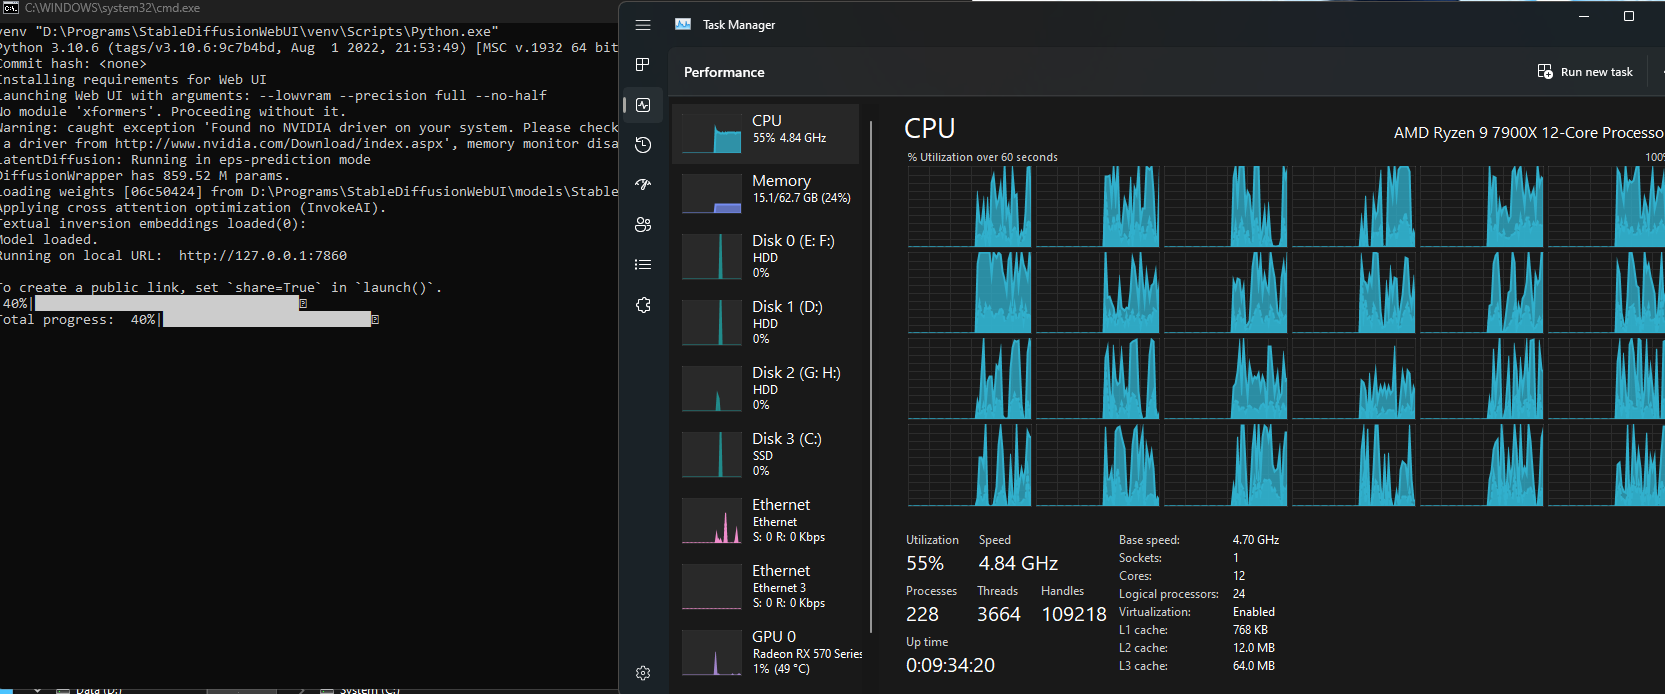Viewport: 1665px width, 694px height.
Task: Click the Up time value 0:09:34:20
Action: [x=950, y=666]
